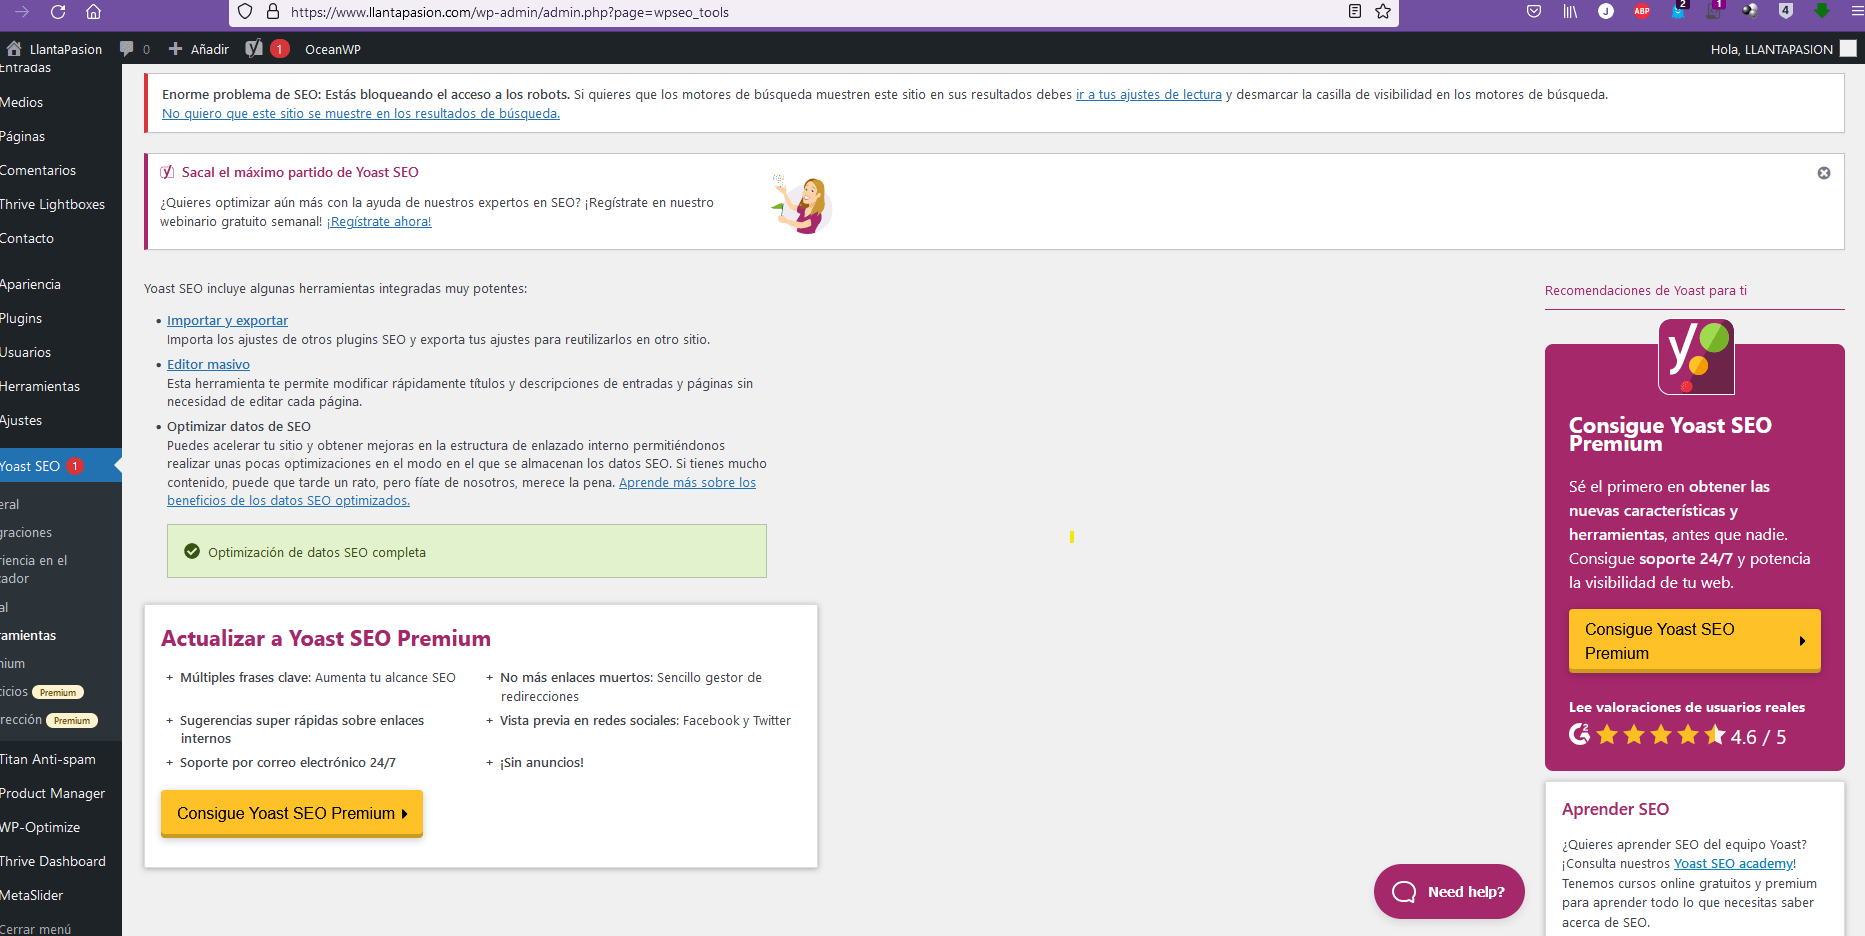Viewport: 1865px width, 936px height.
Task: Click sidebar 'Consigue Yoast SEO Premium' yellow button
Action: pyautogui.click(x=1694, y=641)
